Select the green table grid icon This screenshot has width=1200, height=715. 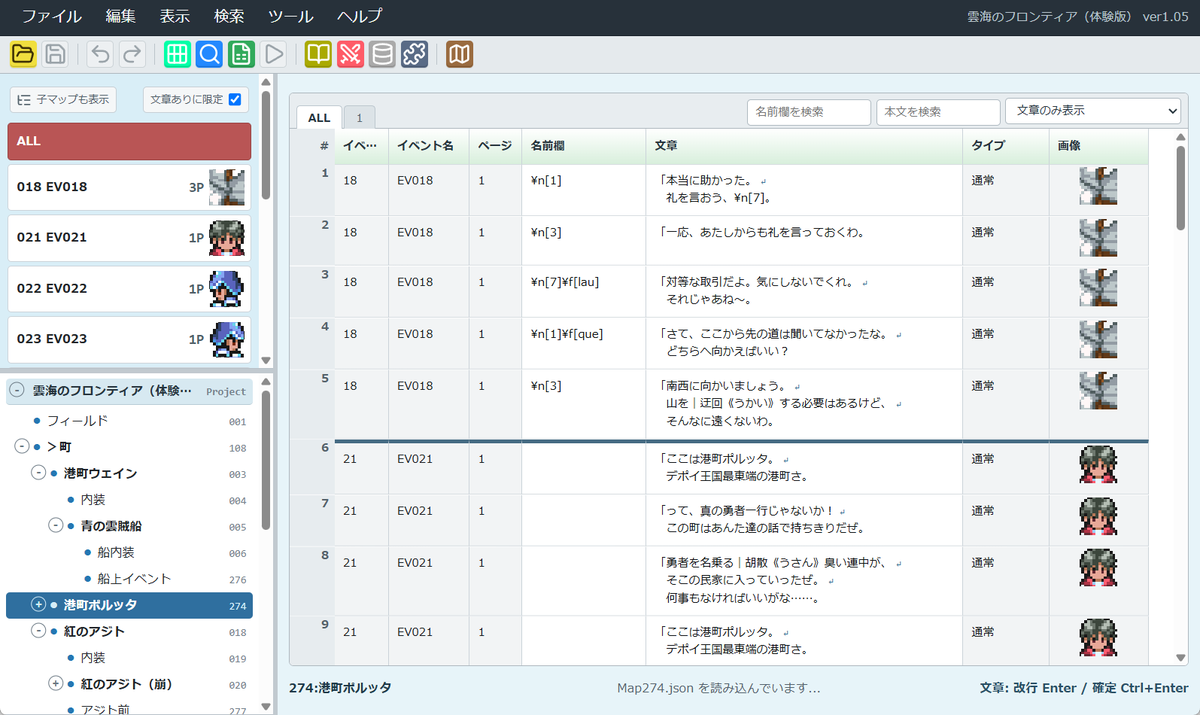(x=178, y=54)
